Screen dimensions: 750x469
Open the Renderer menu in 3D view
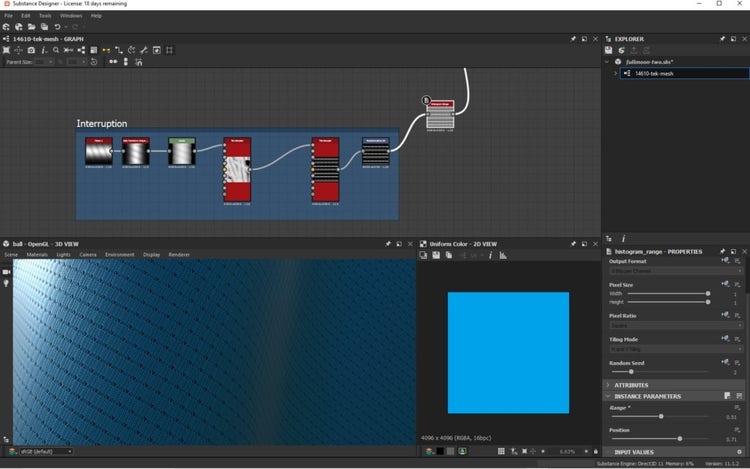pos(179,255)
